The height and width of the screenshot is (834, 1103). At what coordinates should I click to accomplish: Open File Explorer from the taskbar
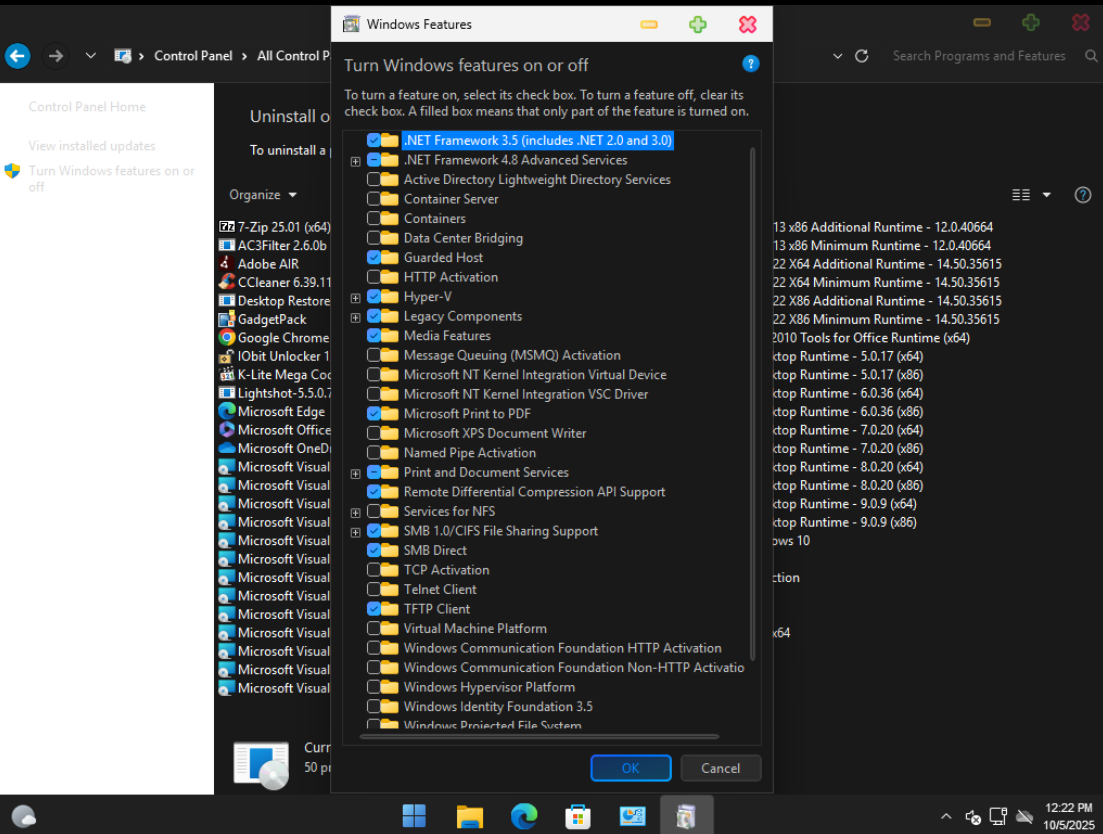coord(470,816)
